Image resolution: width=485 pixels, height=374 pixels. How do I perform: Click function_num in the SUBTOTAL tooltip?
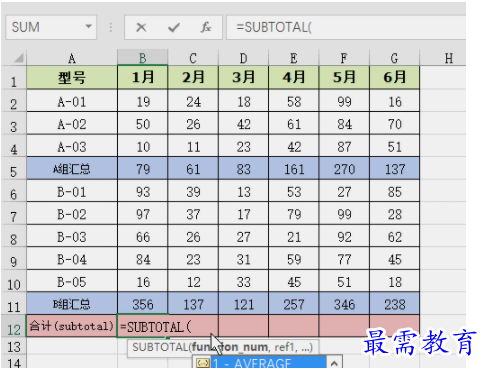click(x=229, y=347)
